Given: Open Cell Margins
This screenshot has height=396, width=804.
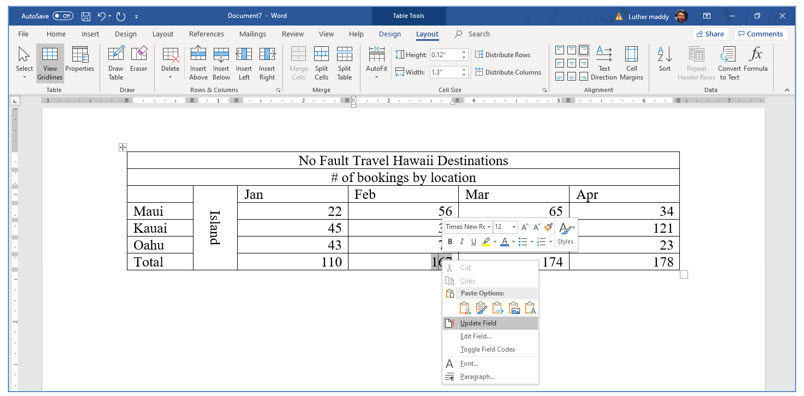Looking at the screenshot, I should click(x=631, y=63).
